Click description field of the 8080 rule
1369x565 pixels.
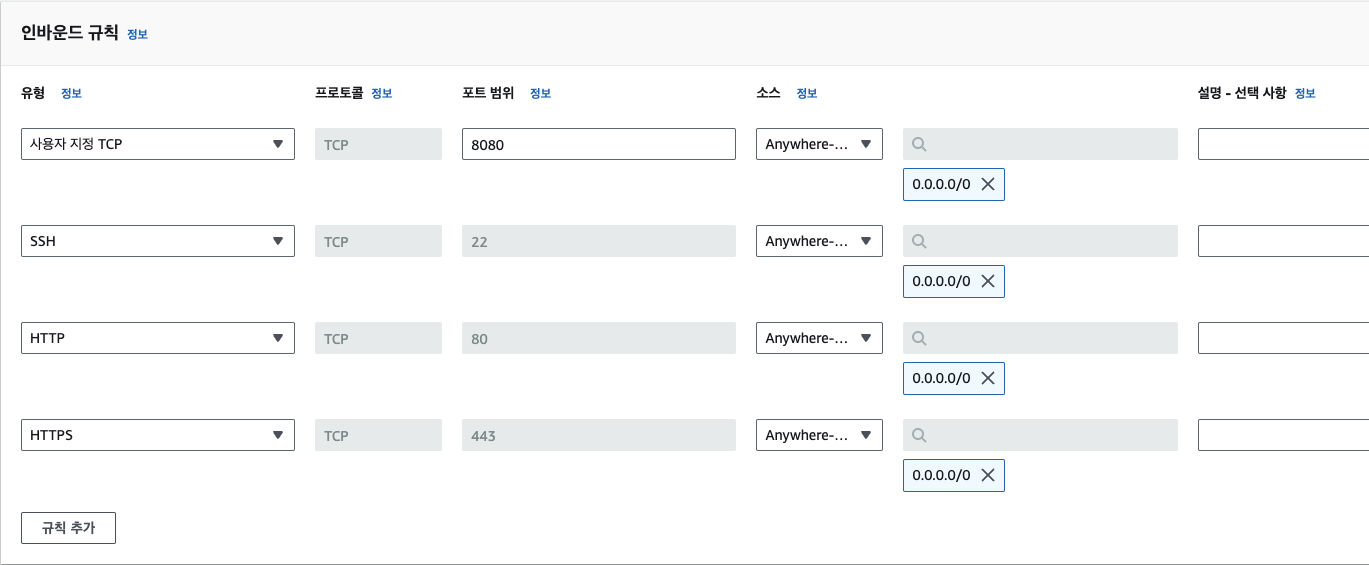coord(1283,144)
